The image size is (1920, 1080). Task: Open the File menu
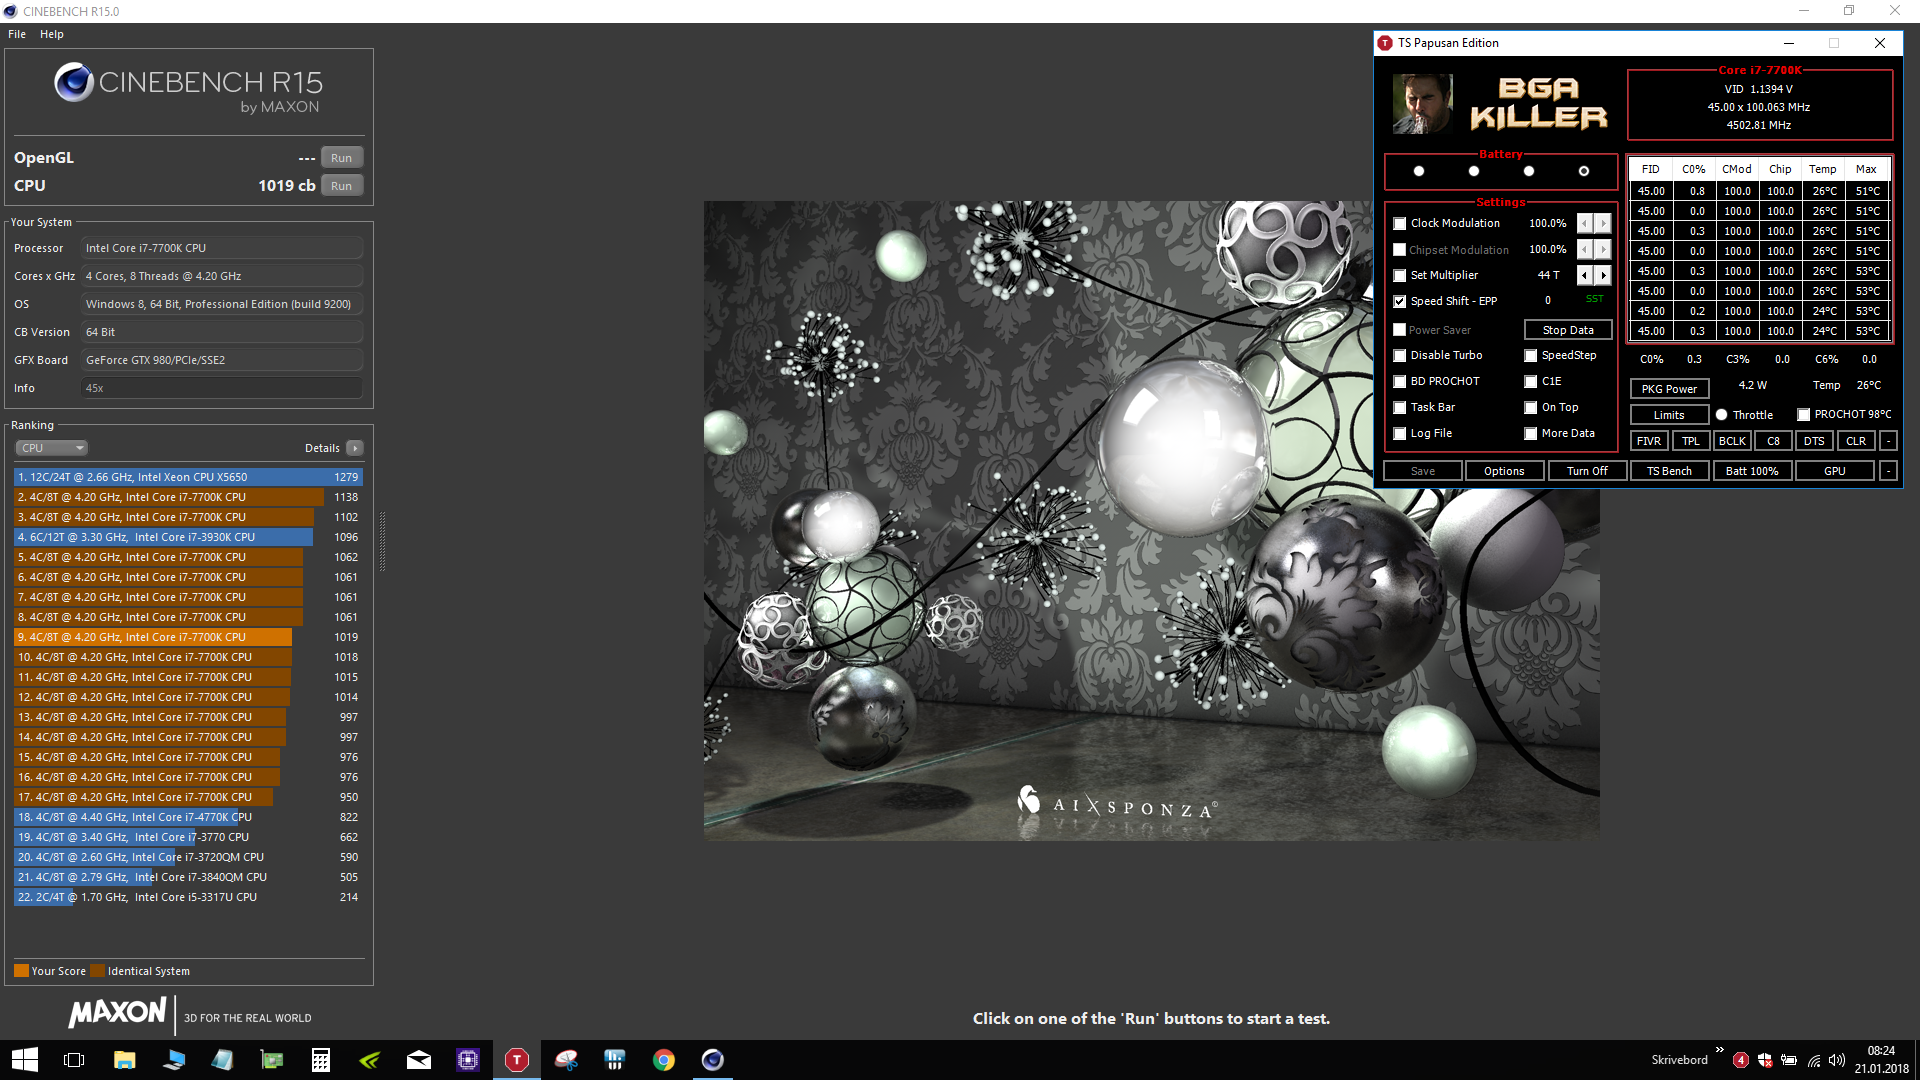(17, 34)
